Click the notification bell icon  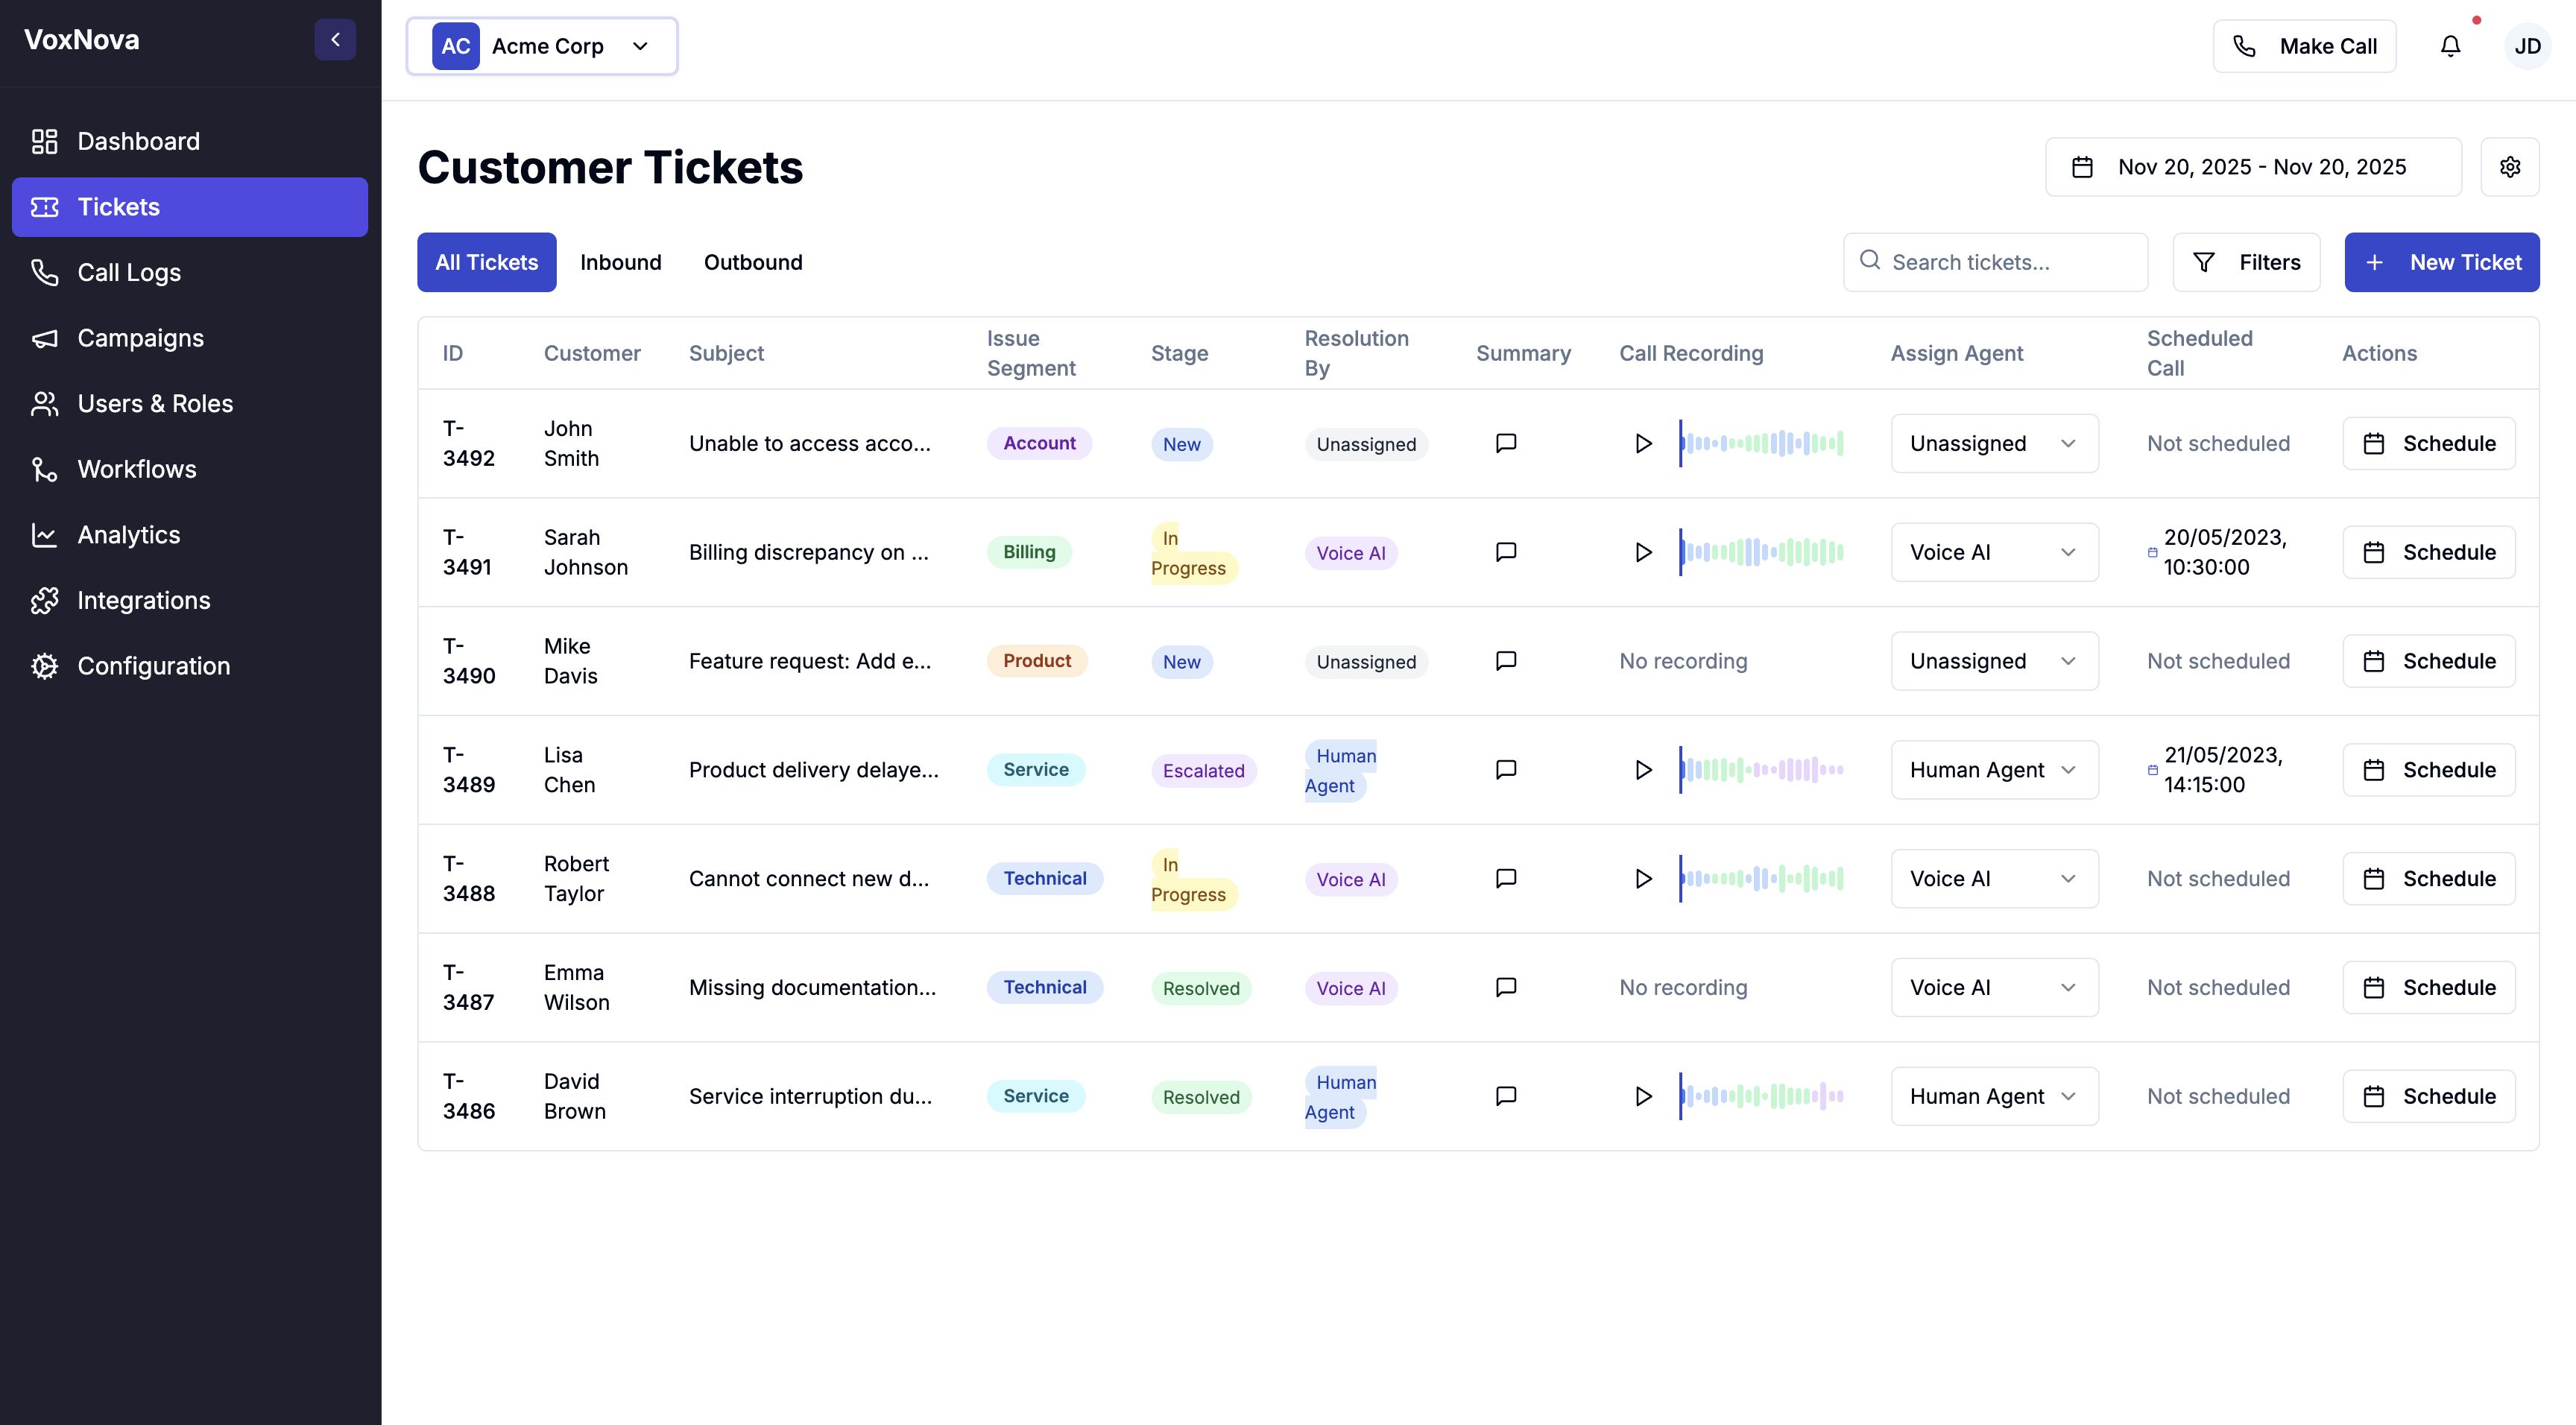click(x=2450, y=46)
